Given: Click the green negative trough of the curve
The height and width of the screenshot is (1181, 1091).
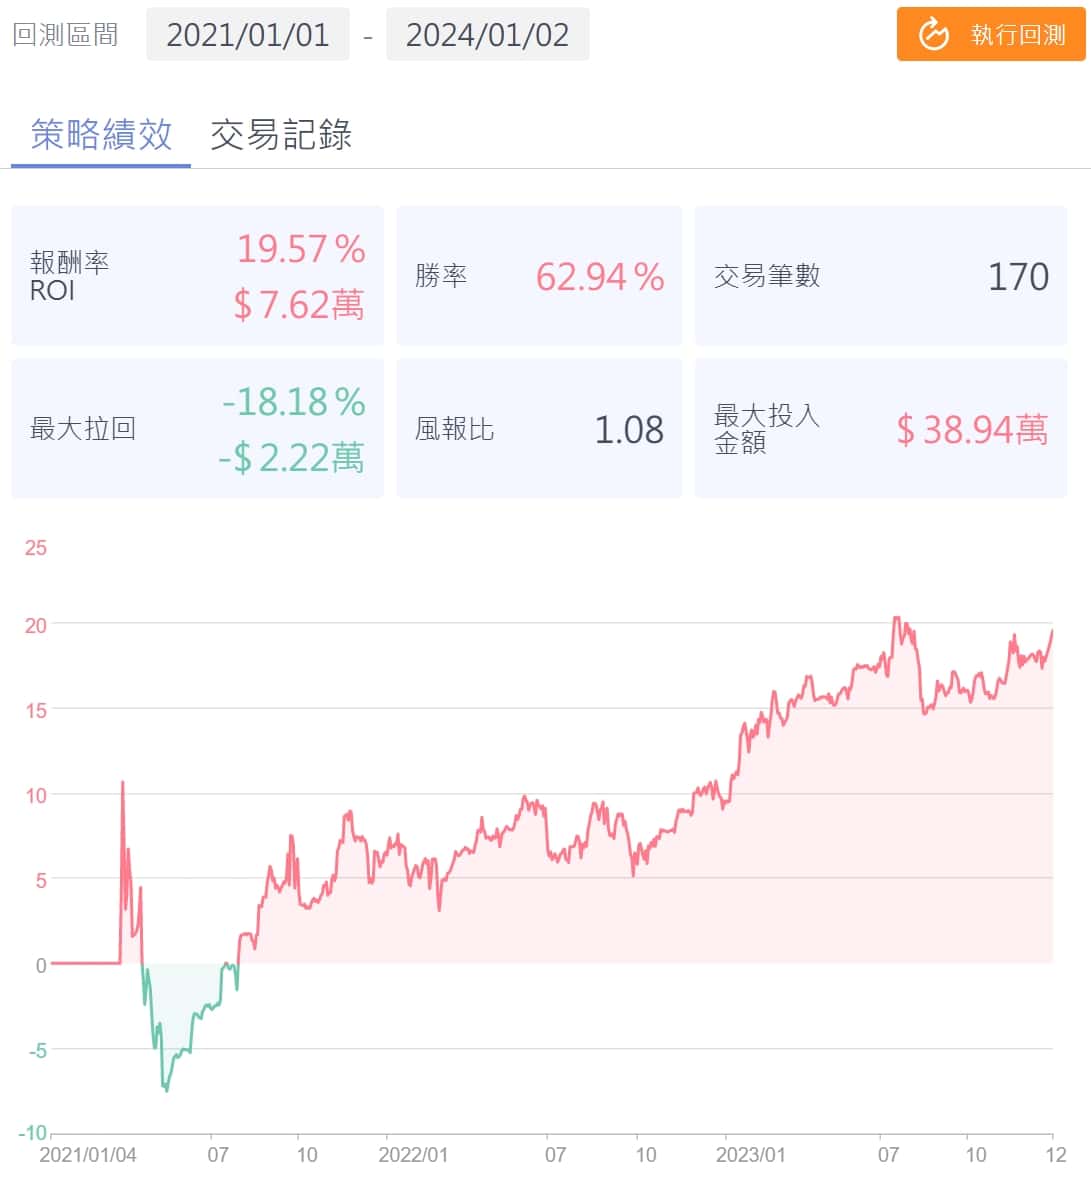Looking at the screenshot, I should [x=166, y=1088].
